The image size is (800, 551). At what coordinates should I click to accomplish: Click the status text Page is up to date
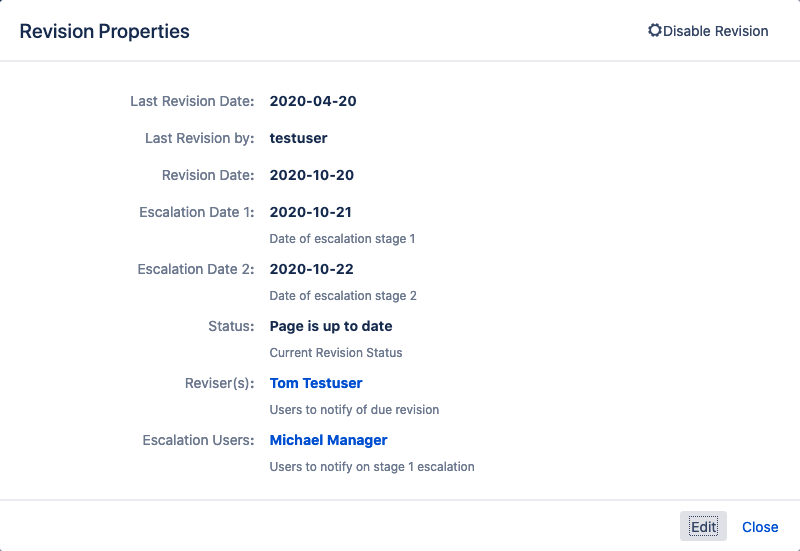click(x=331, y=327)
